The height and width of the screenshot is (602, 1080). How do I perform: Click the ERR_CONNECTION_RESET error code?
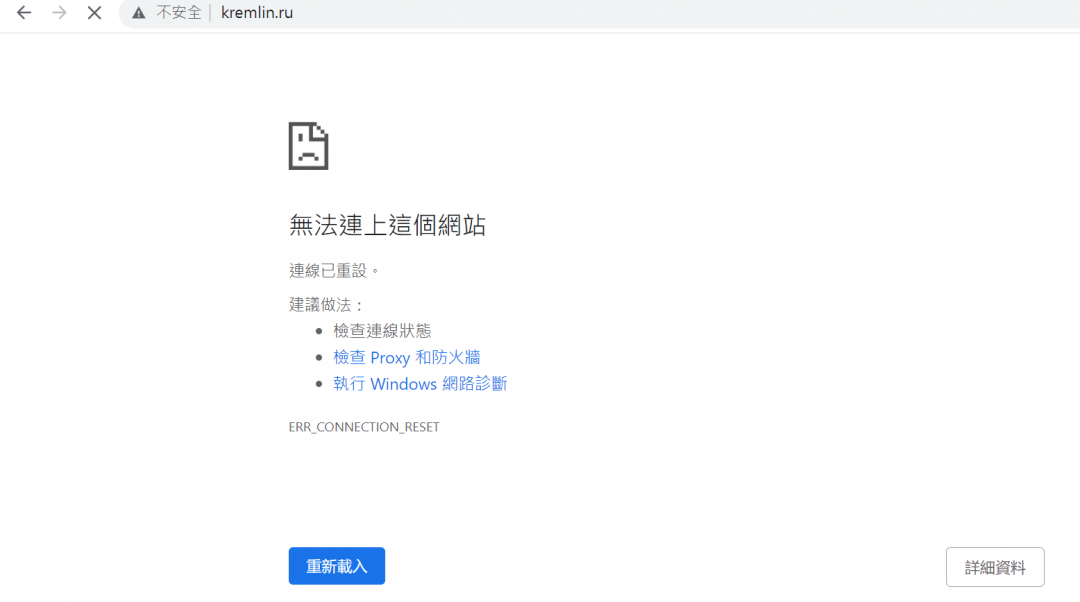point(364,426)
